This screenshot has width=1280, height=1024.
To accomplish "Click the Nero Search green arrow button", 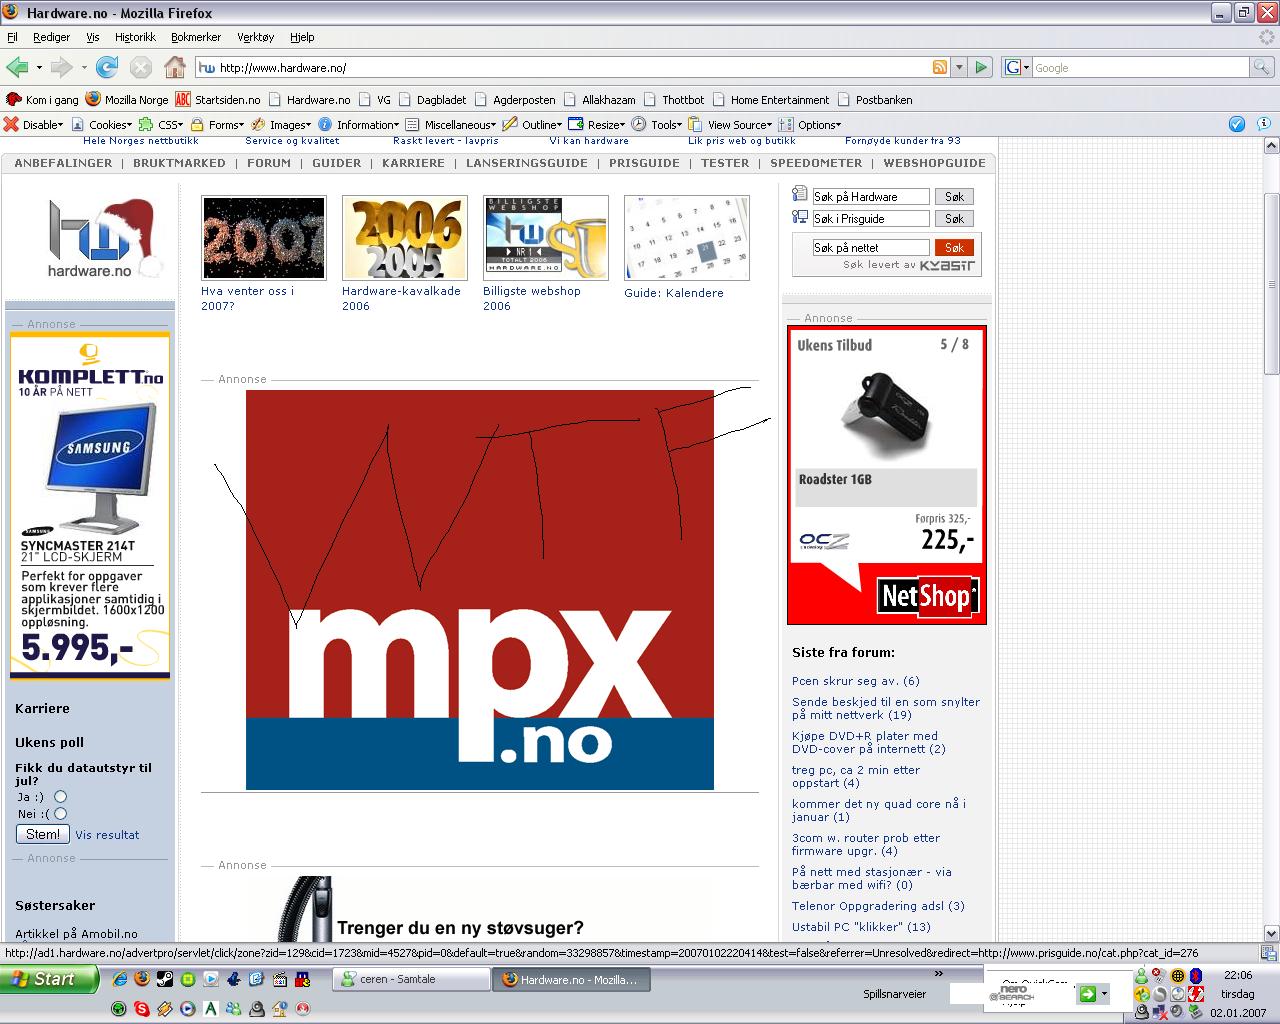I will (1087, 994).
